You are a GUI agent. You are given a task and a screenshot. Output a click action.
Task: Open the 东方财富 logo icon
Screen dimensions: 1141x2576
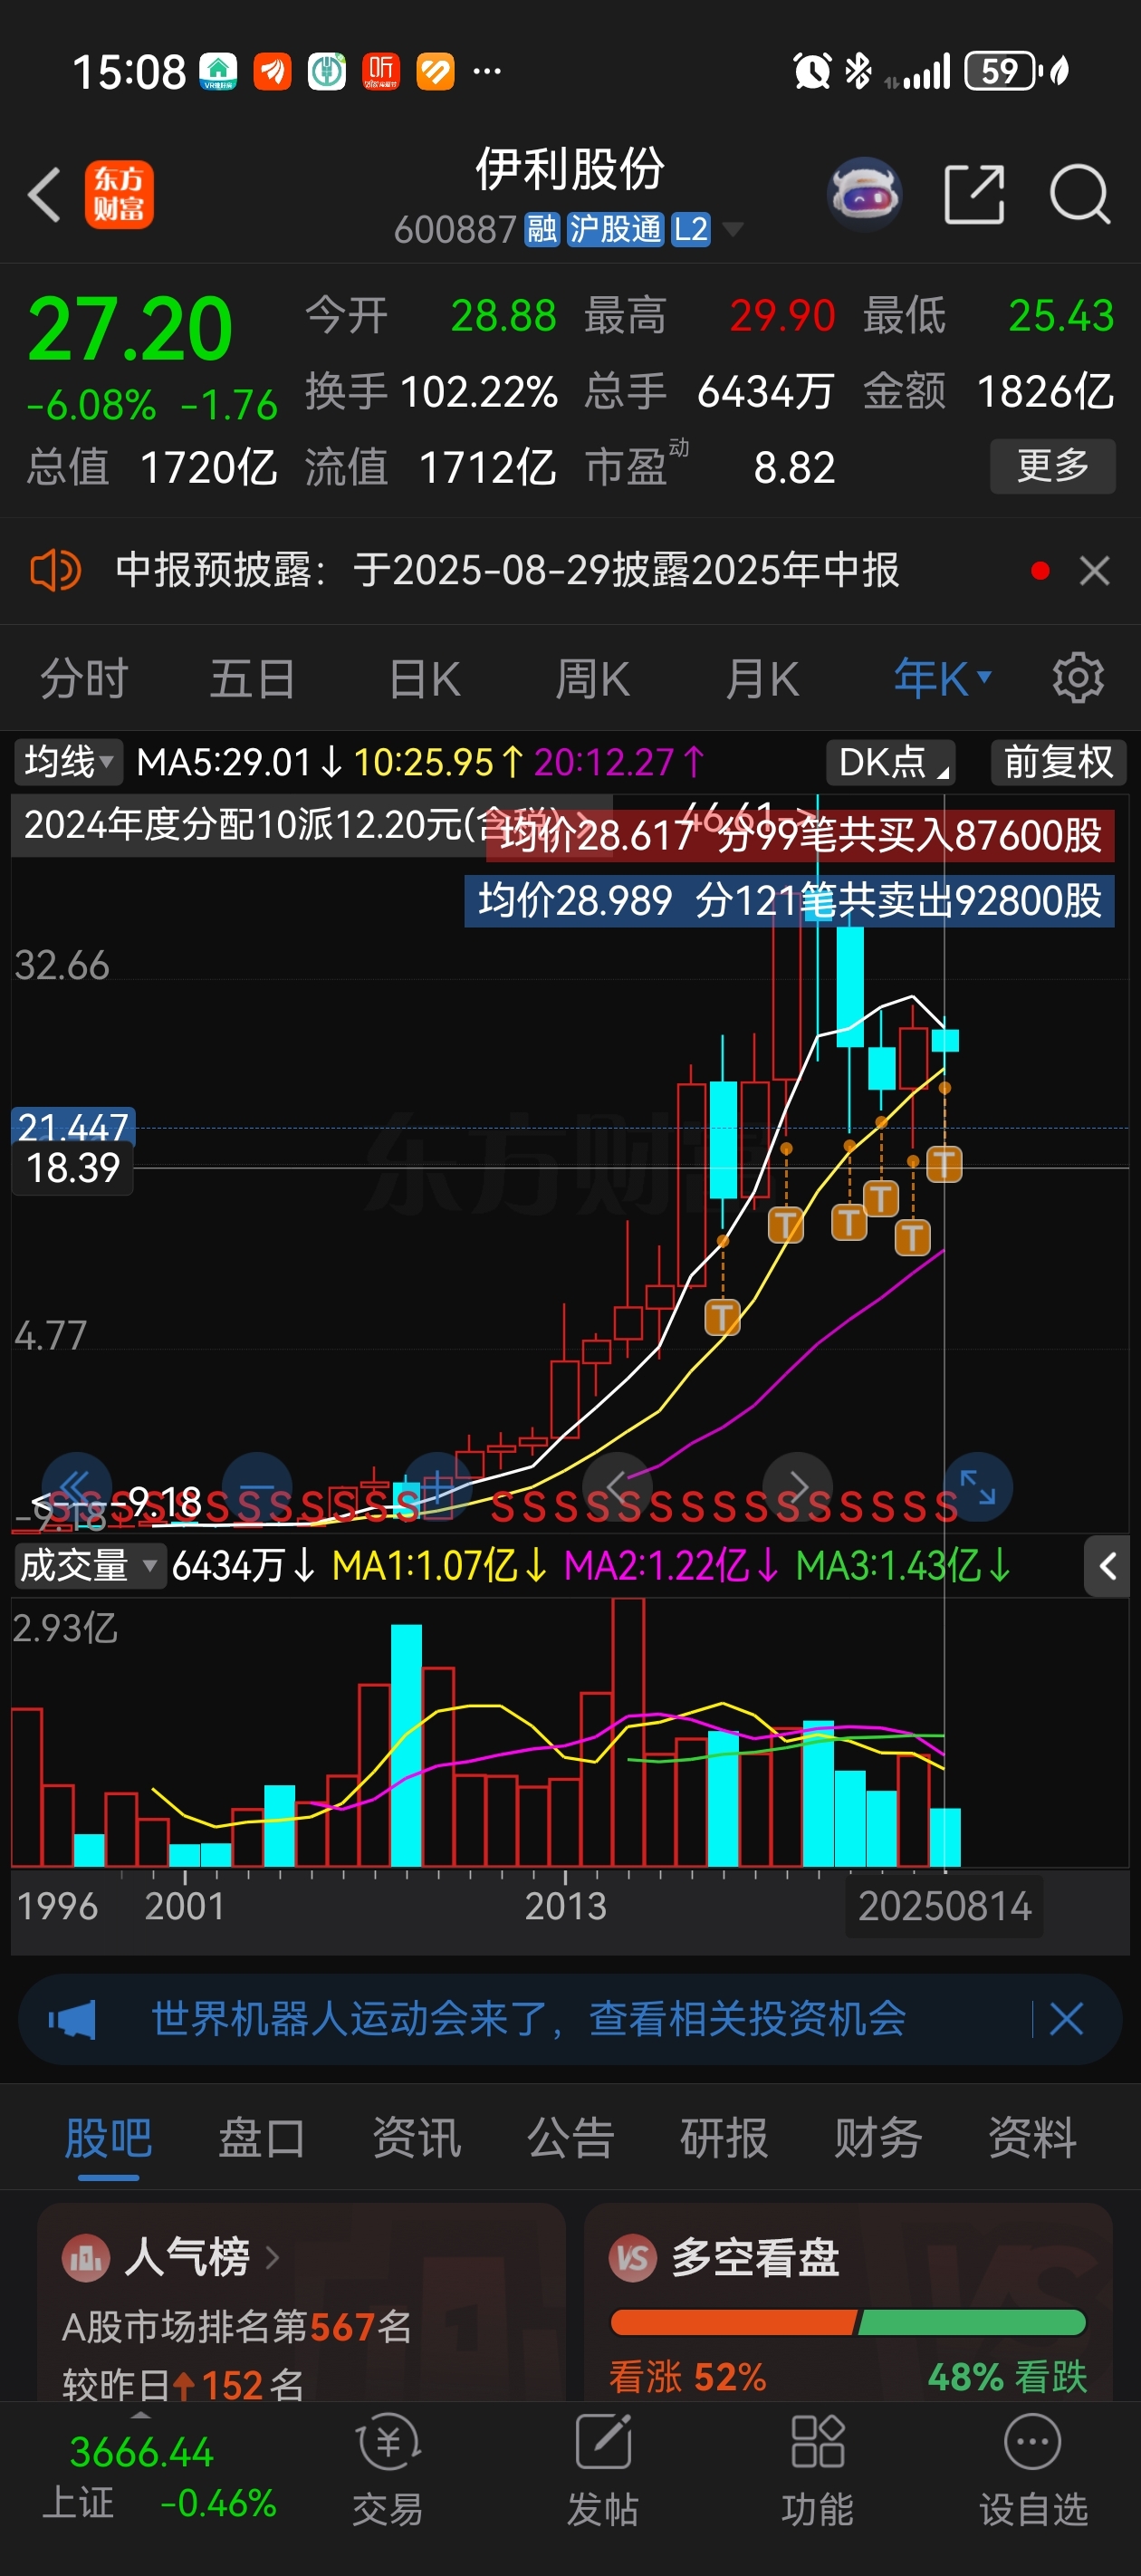[x=119, y=195]
